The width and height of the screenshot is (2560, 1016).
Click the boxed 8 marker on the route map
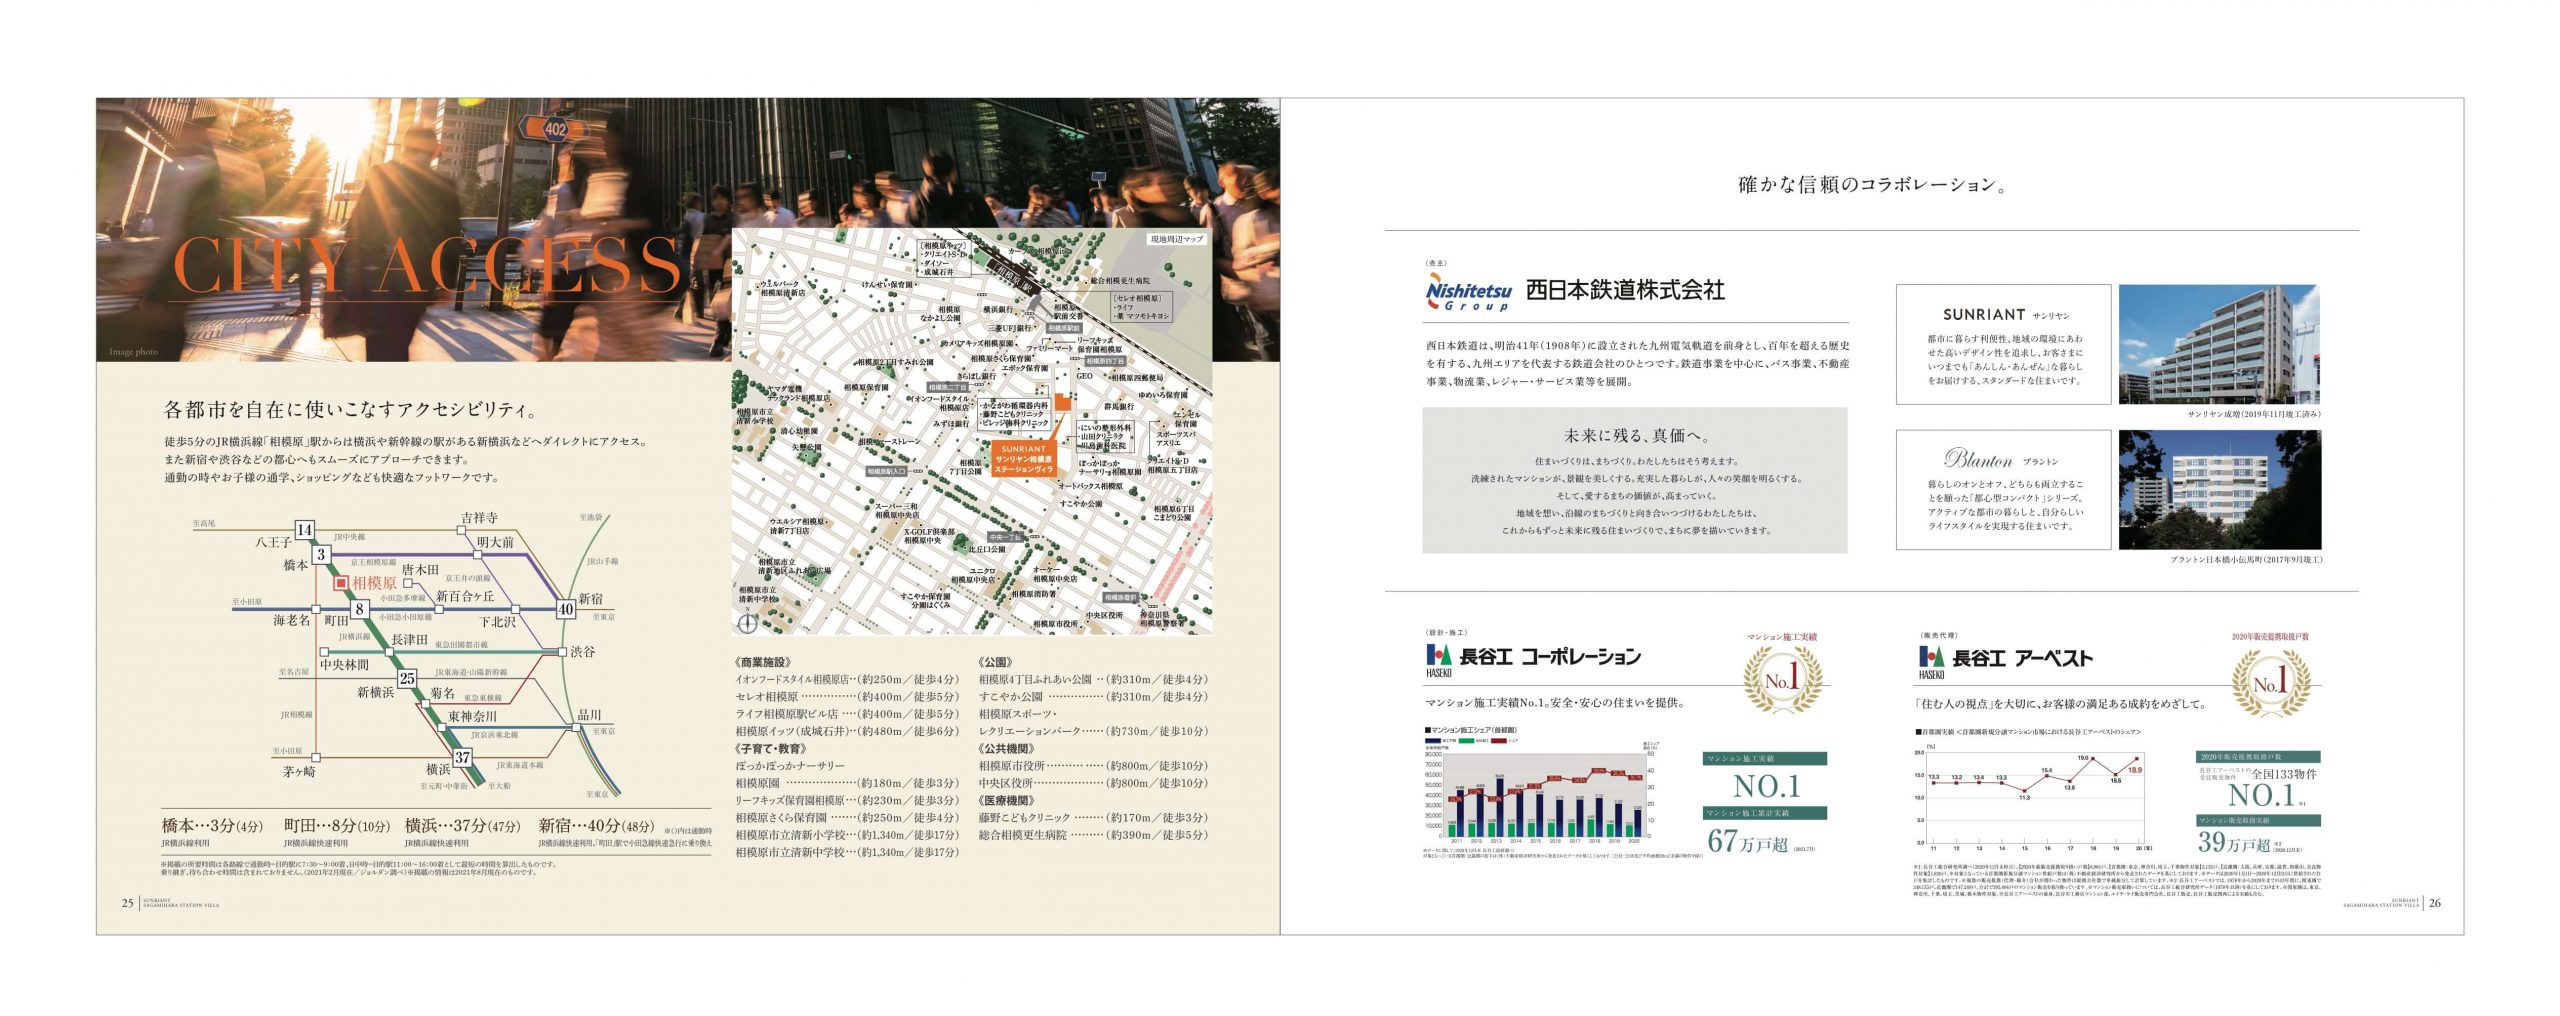coord(359,609)
